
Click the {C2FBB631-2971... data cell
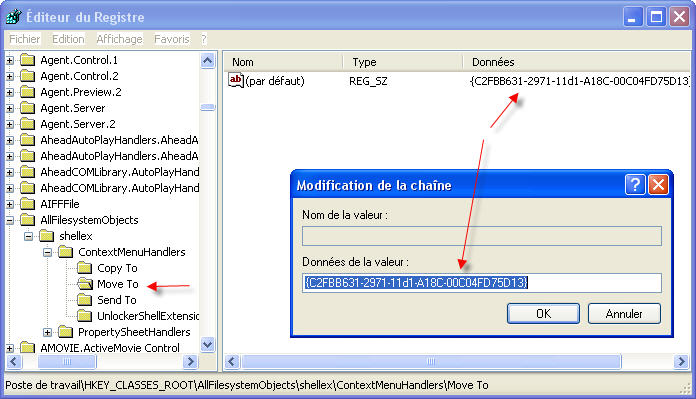580,81
